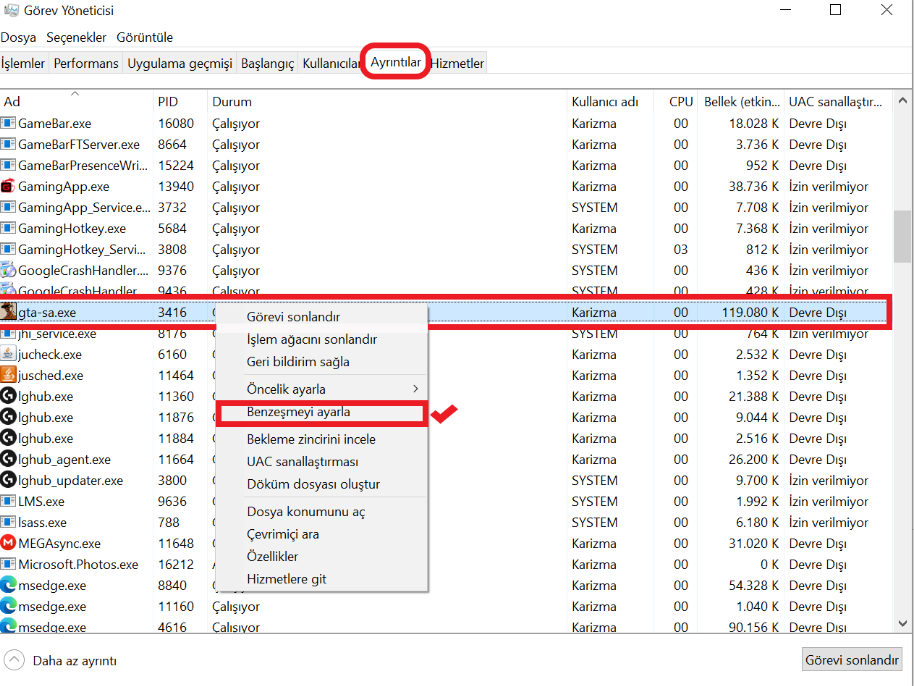Viewport: 914px width, 686px height.
Task: Switch to the Kullanıcılar tab
Action: pos(331,63)
